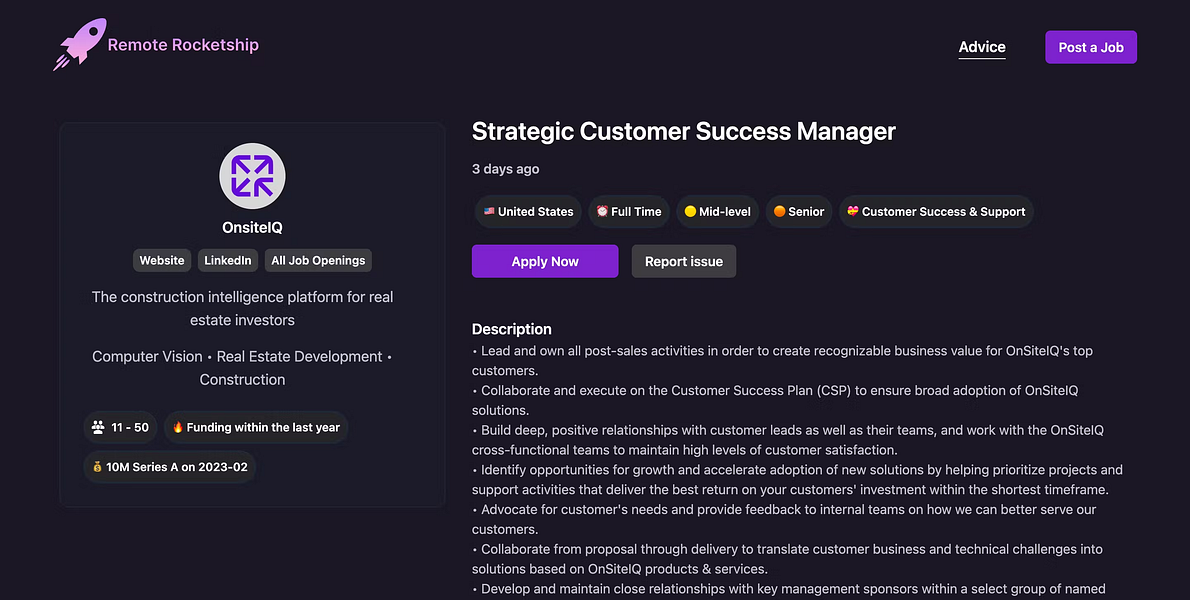Open the Website dropdown for OnsiteIQ
Viewport: 1190px width, 600px height.
pos(162,260)
